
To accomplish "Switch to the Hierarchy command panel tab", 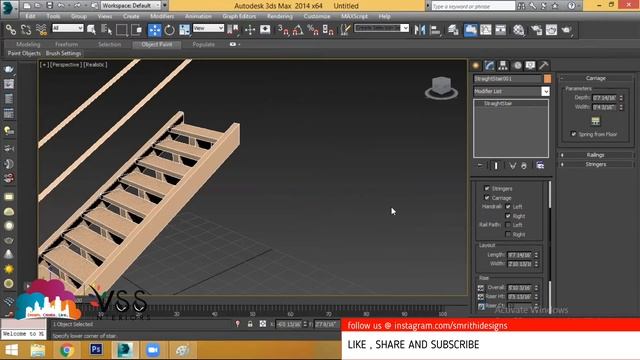I will point(503,65).
